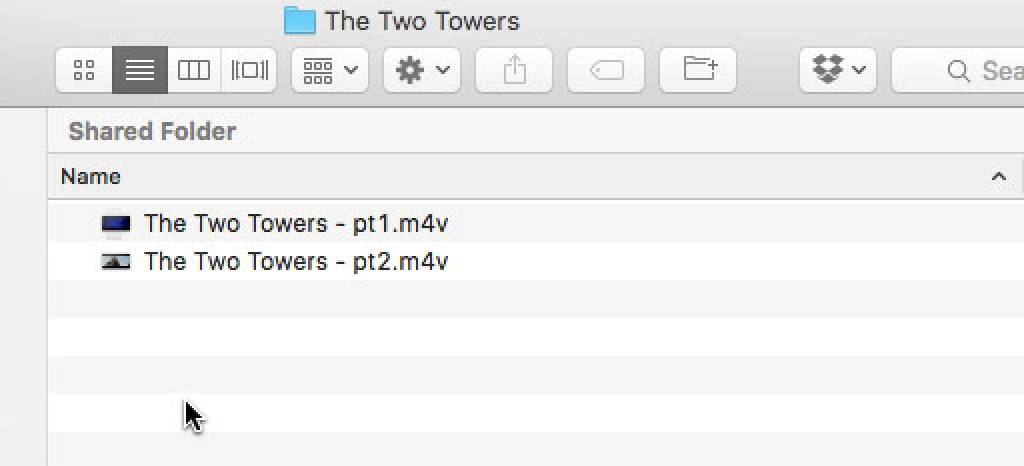Click the sort direction arrow in the Name column
The height and width of the screenshot is (466, 1024).
point(997,177)
